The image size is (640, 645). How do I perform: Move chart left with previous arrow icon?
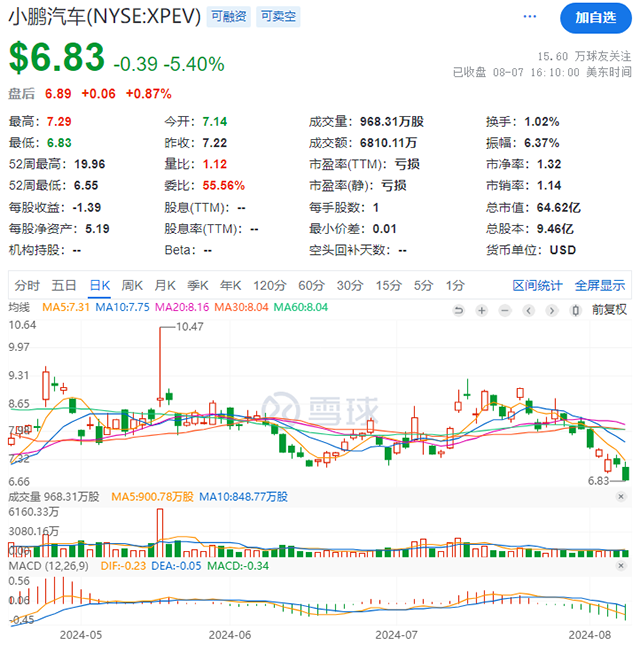point(529,310)
